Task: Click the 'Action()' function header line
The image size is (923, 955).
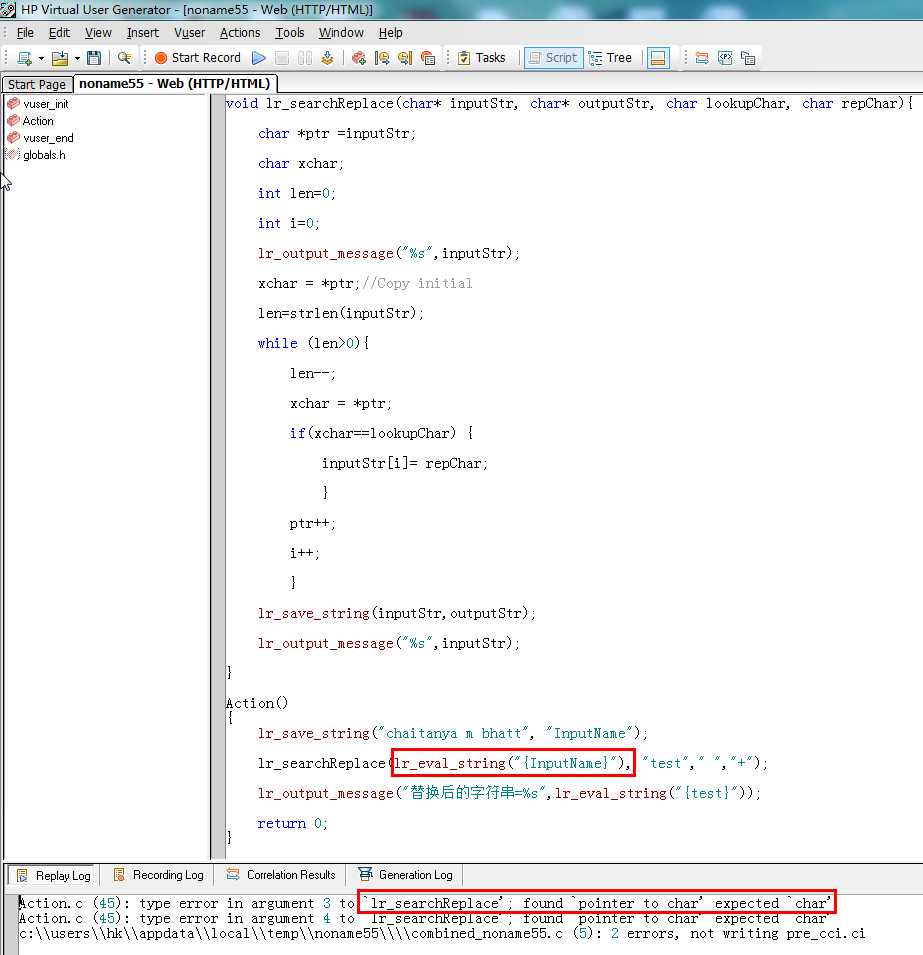Action: [256, 703]
